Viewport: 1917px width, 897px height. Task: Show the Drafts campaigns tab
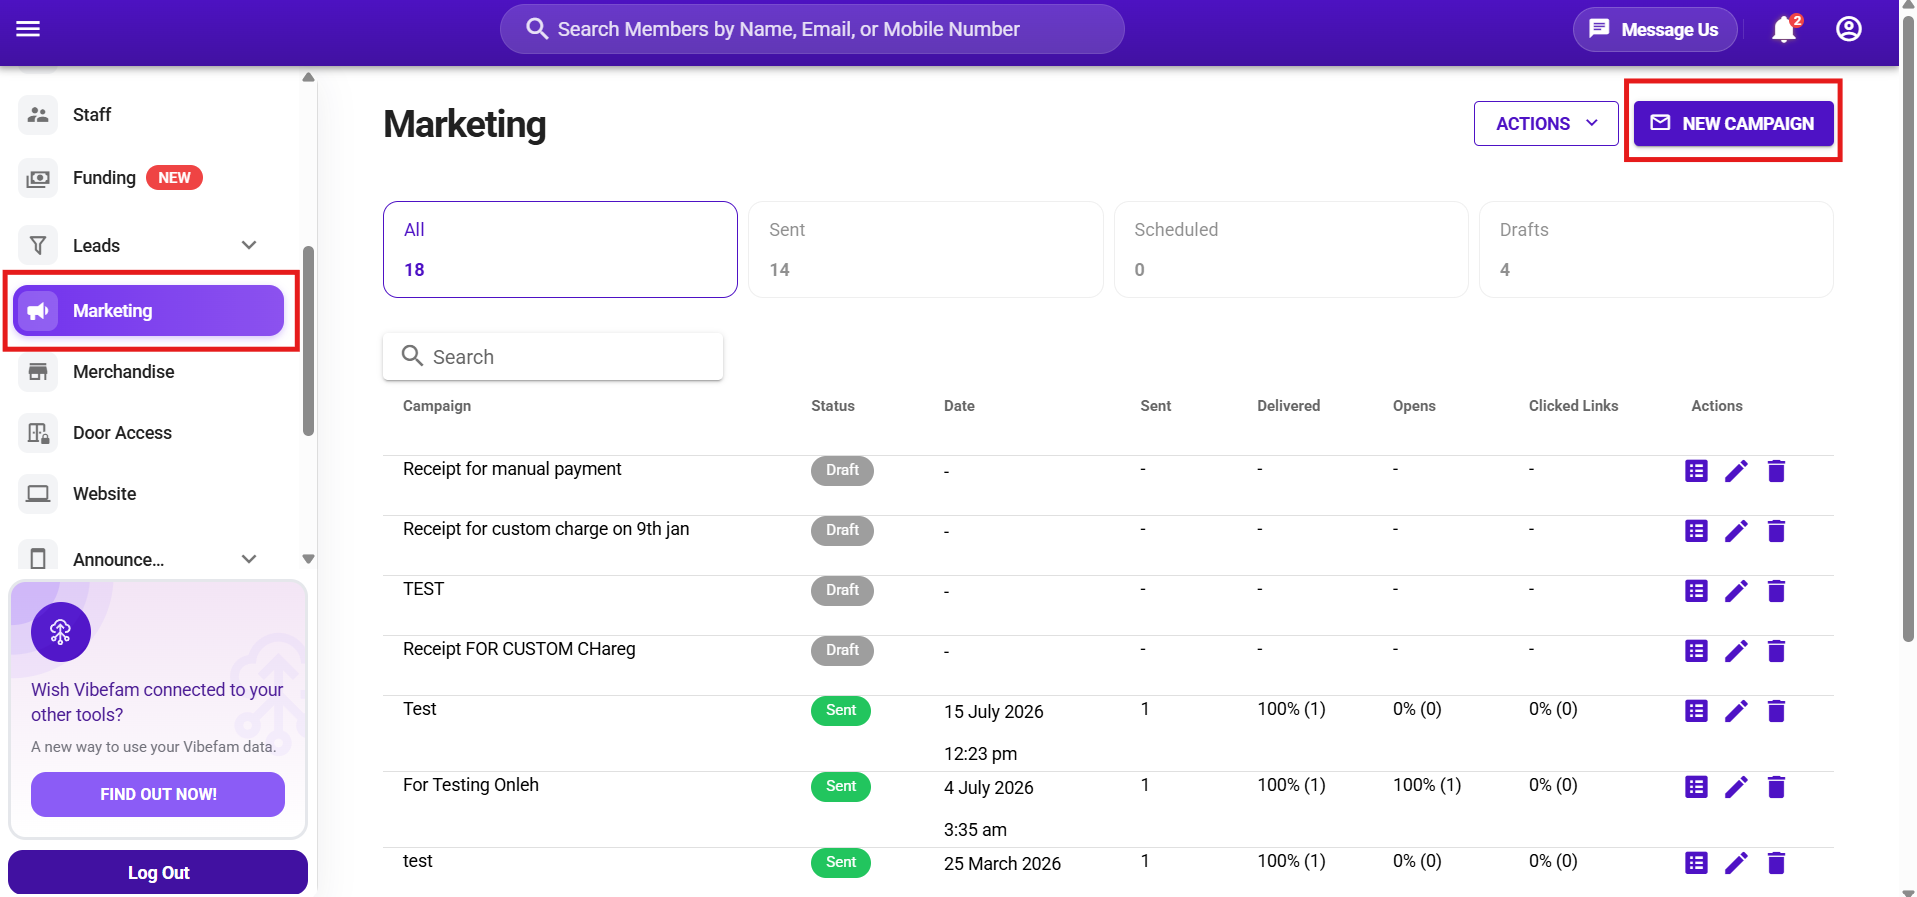point(1656,249)
